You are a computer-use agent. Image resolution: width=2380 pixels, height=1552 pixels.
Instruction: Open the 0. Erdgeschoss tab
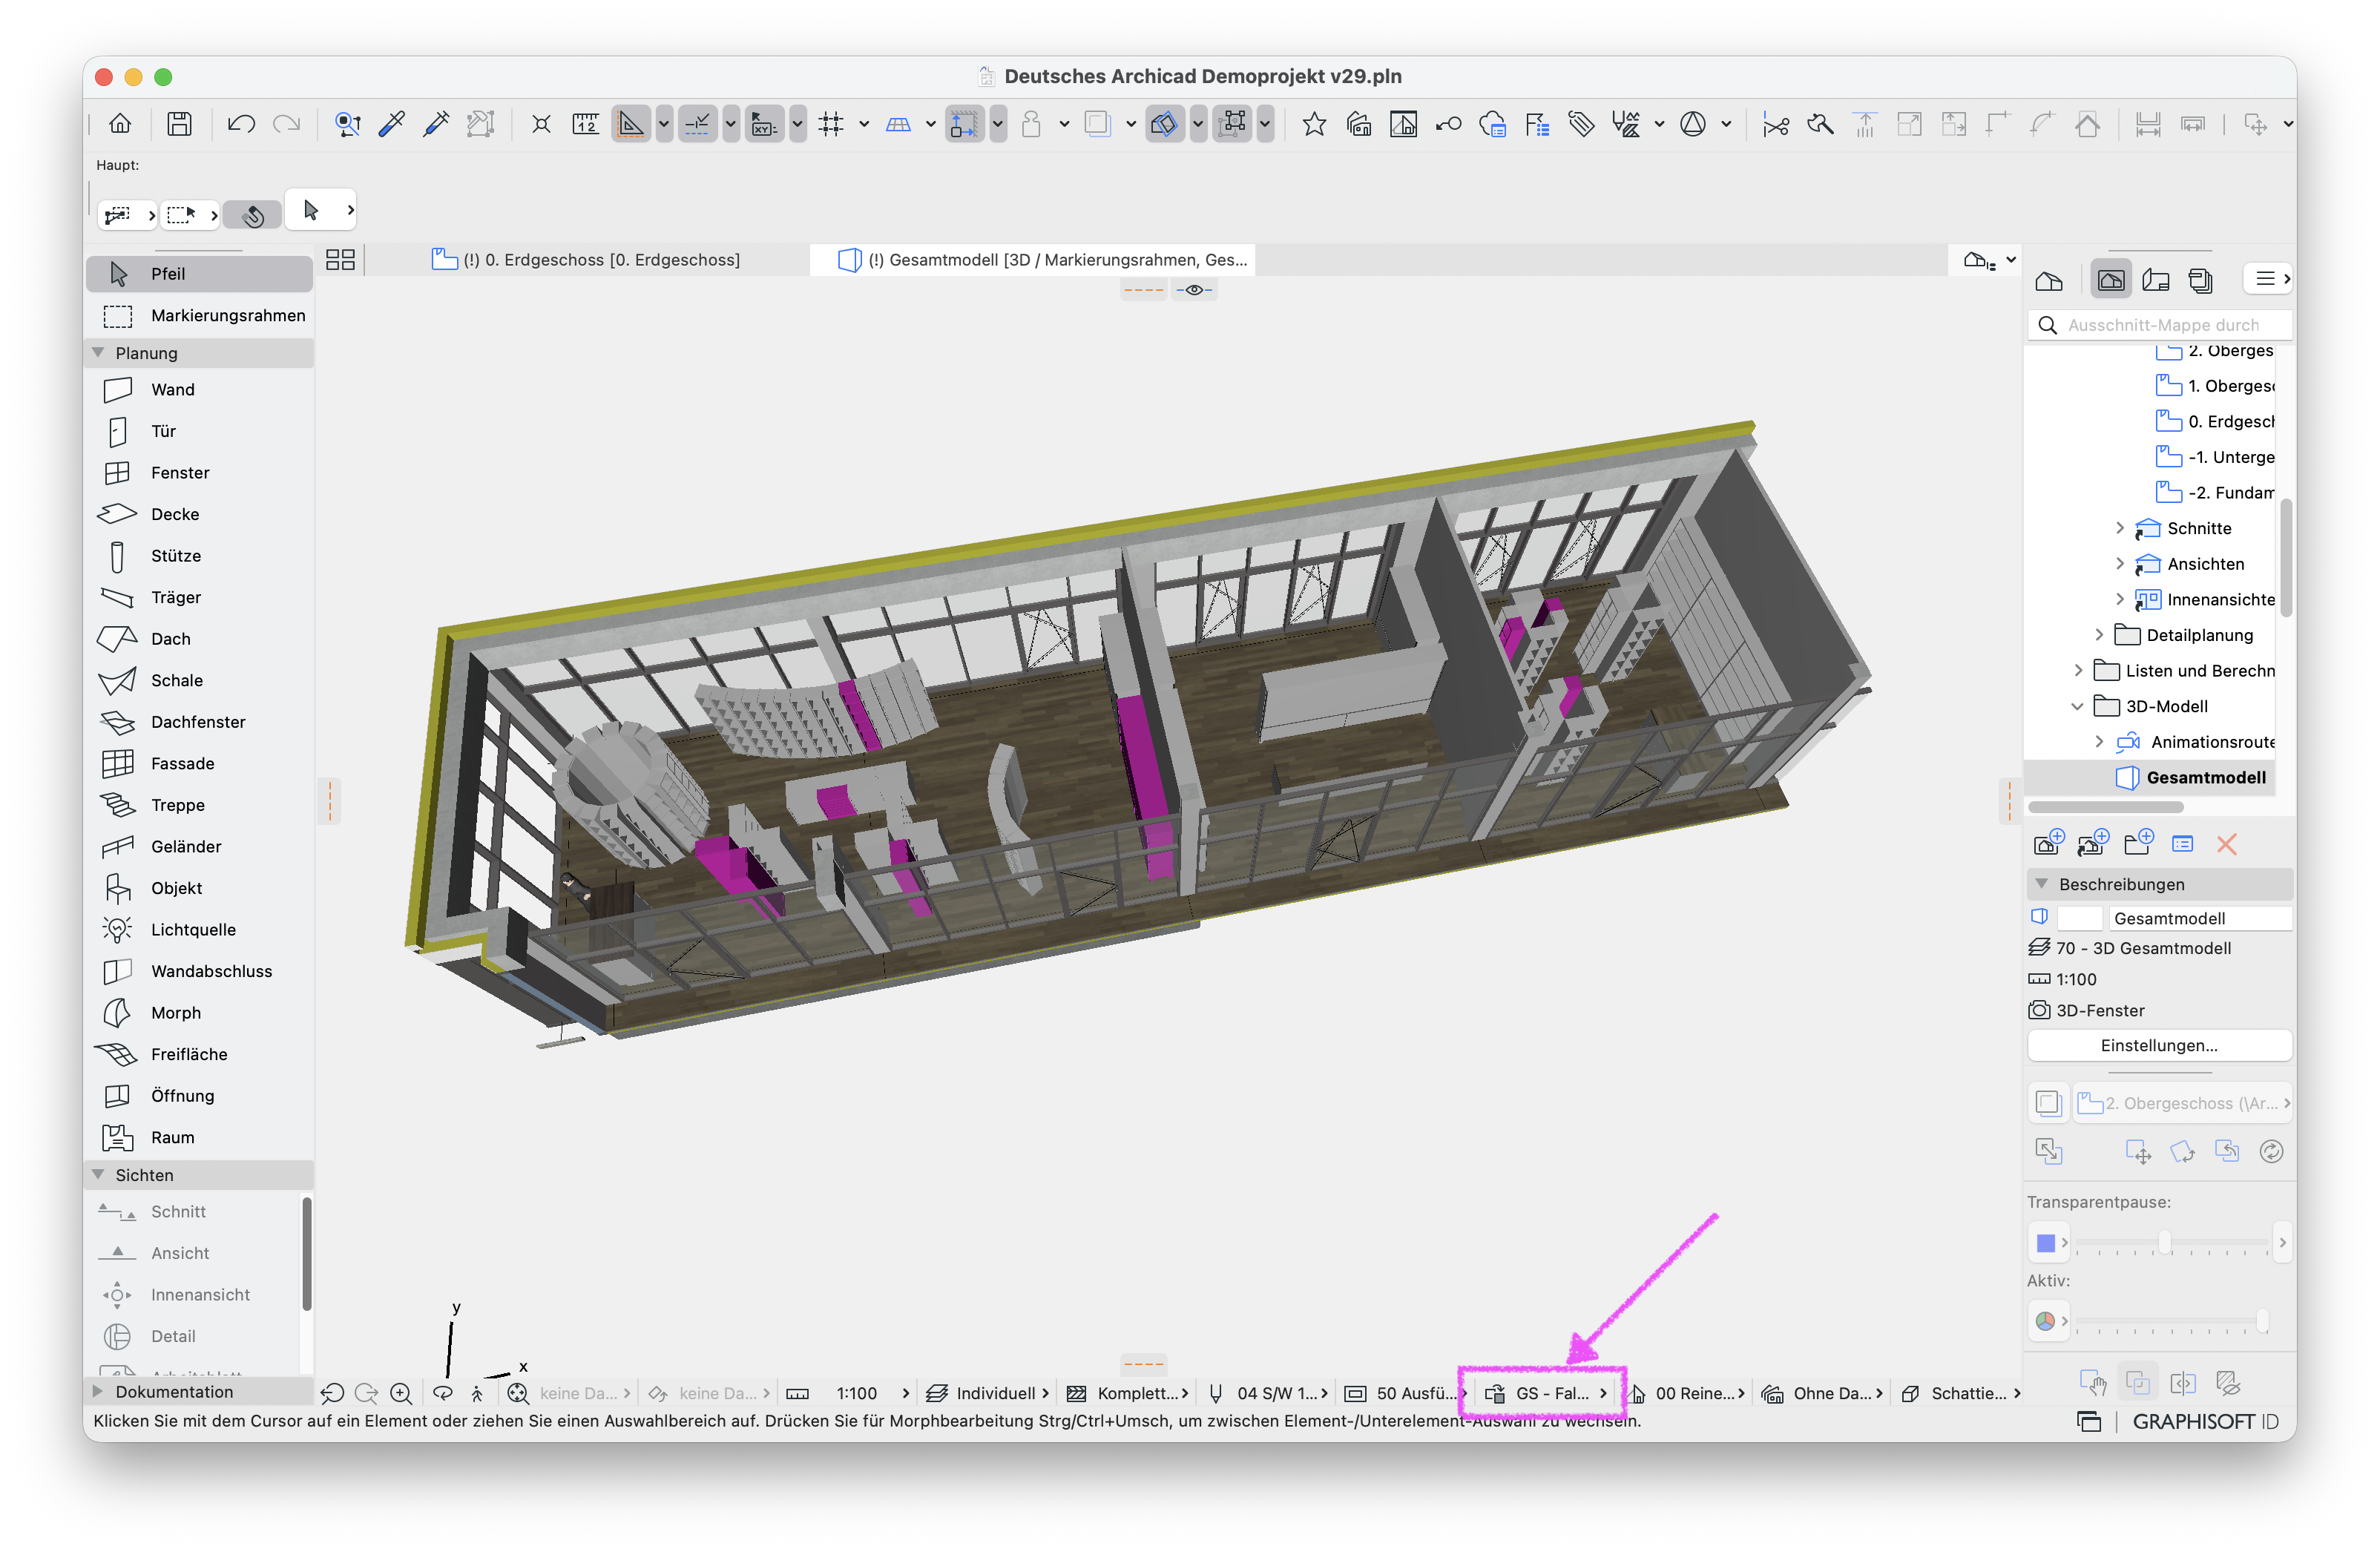pyautogui.click(x=587, y=260)
